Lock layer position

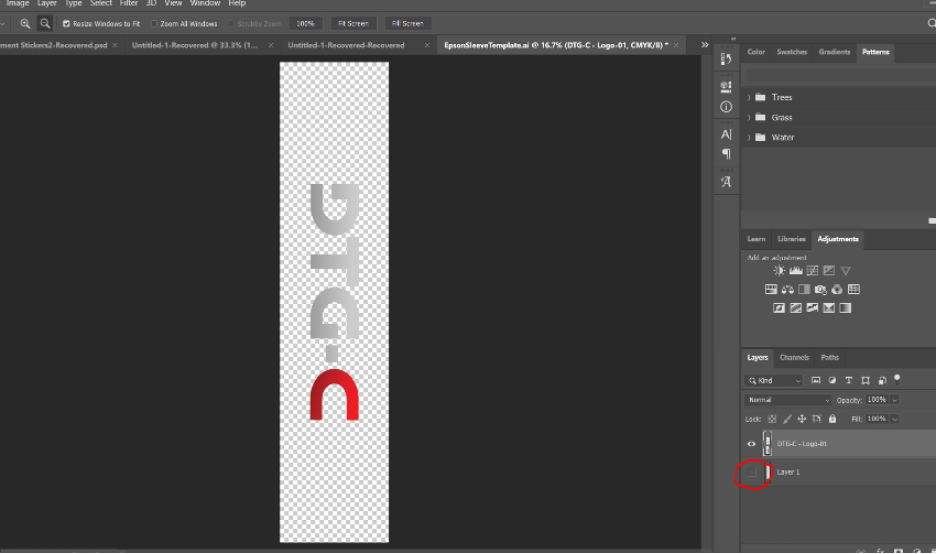pos(802,419)
